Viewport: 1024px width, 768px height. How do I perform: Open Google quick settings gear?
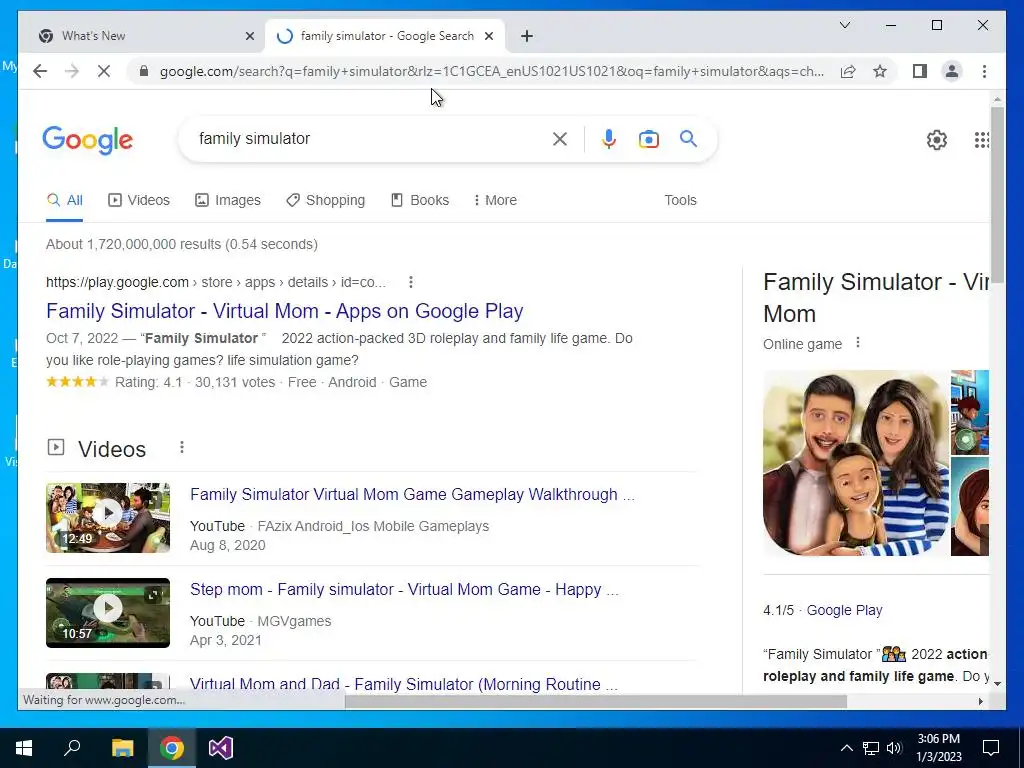click(x=936, y=139)
